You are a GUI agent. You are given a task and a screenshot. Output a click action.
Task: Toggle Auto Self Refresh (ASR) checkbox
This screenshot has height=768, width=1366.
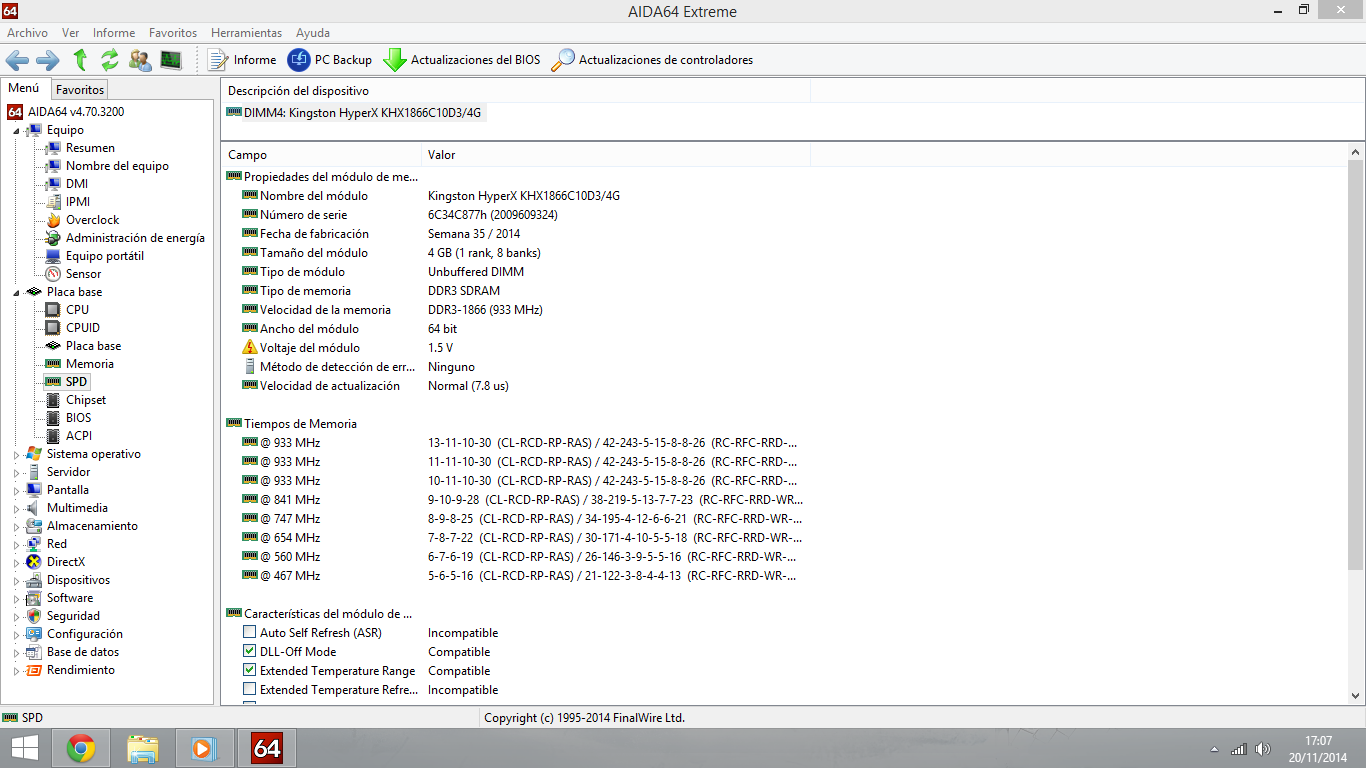pos(249,633)
